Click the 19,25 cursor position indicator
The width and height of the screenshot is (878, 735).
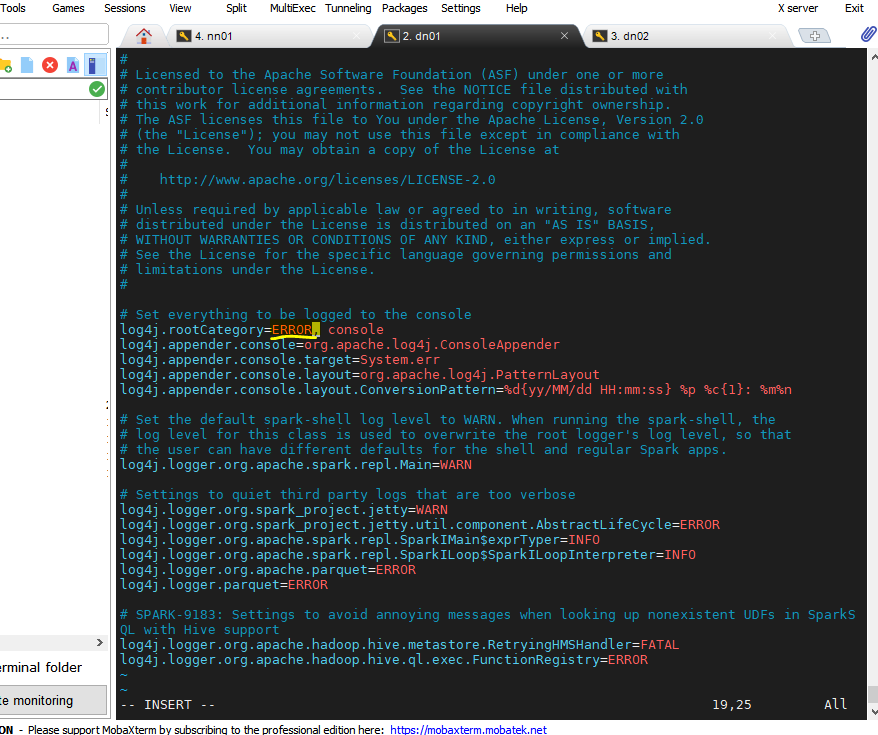tap(731, 705)
